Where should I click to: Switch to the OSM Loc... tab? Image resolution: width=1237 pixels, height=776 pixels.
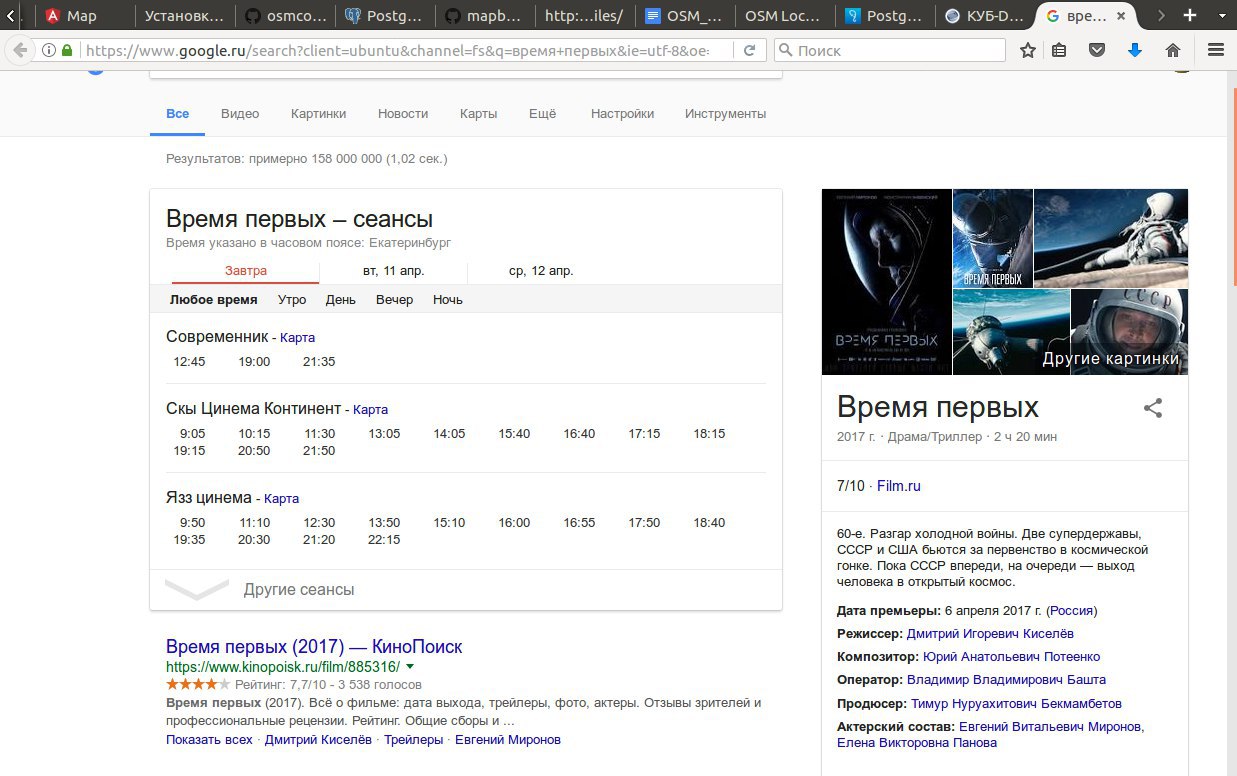[x=783, y=16]
